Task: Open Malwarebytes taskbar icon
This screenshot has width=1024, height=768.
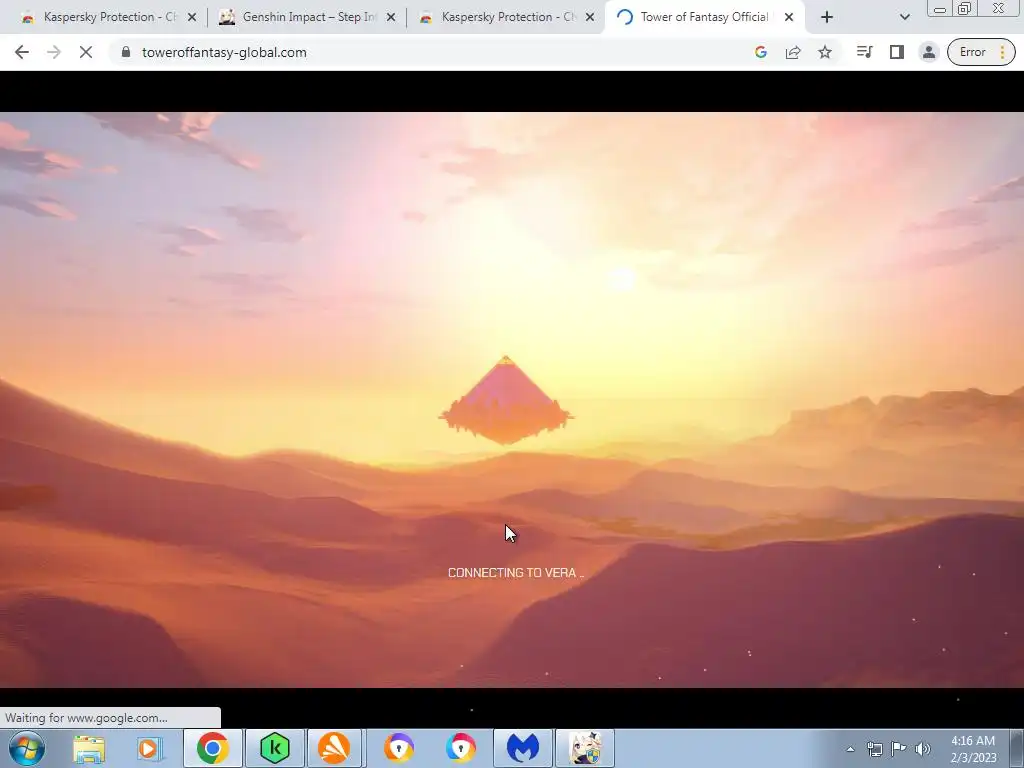Action: tap(523, 748)
